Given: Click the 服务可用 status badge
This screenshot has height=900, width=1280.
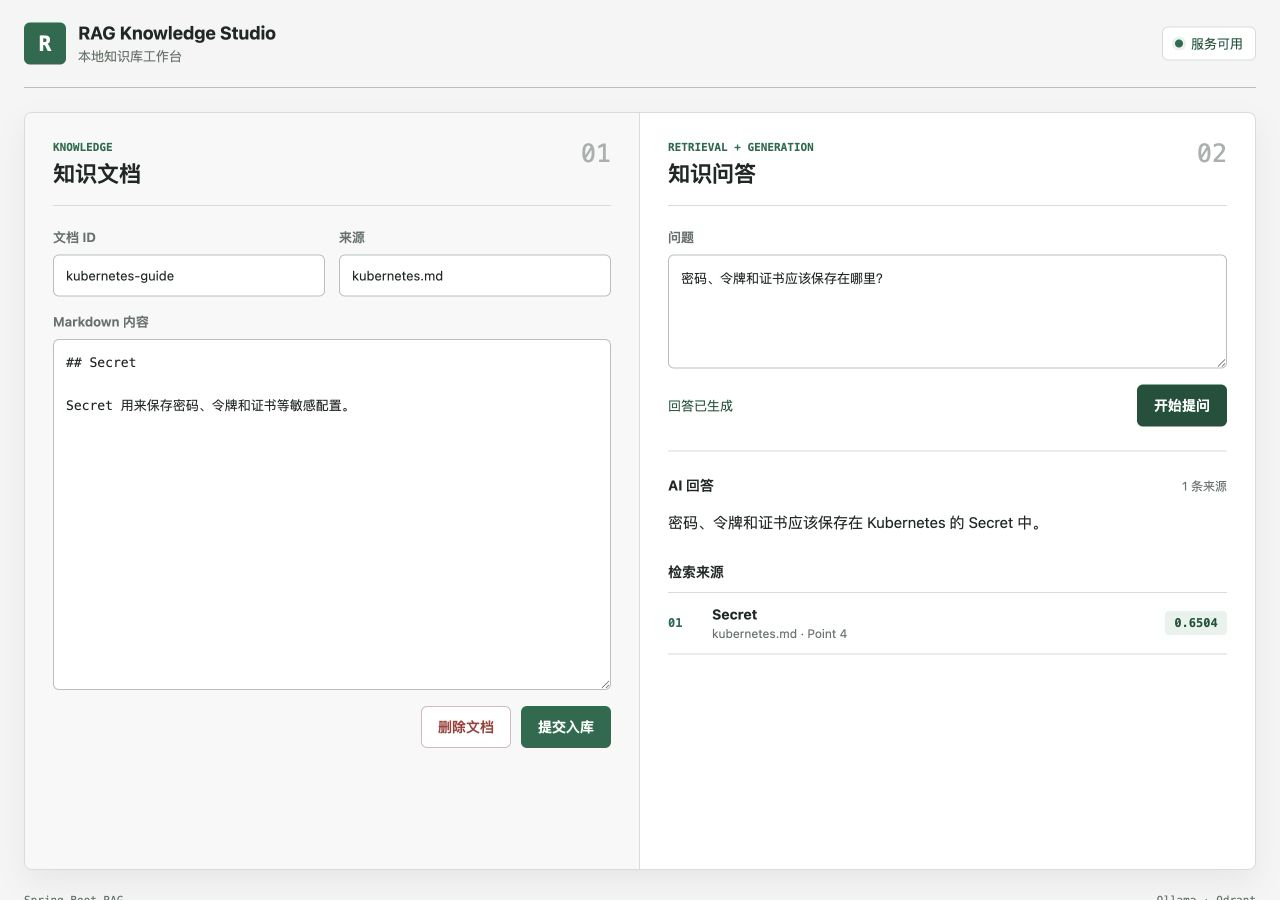Looking at the screenshot, I should (1208, 44).
